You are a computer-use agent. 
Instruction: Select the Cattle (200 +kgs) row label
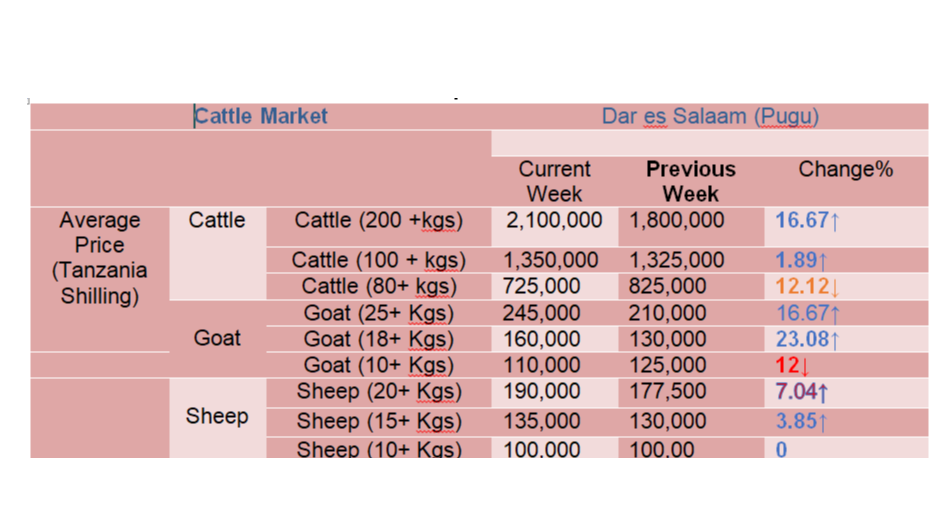(x=378, y=220)
